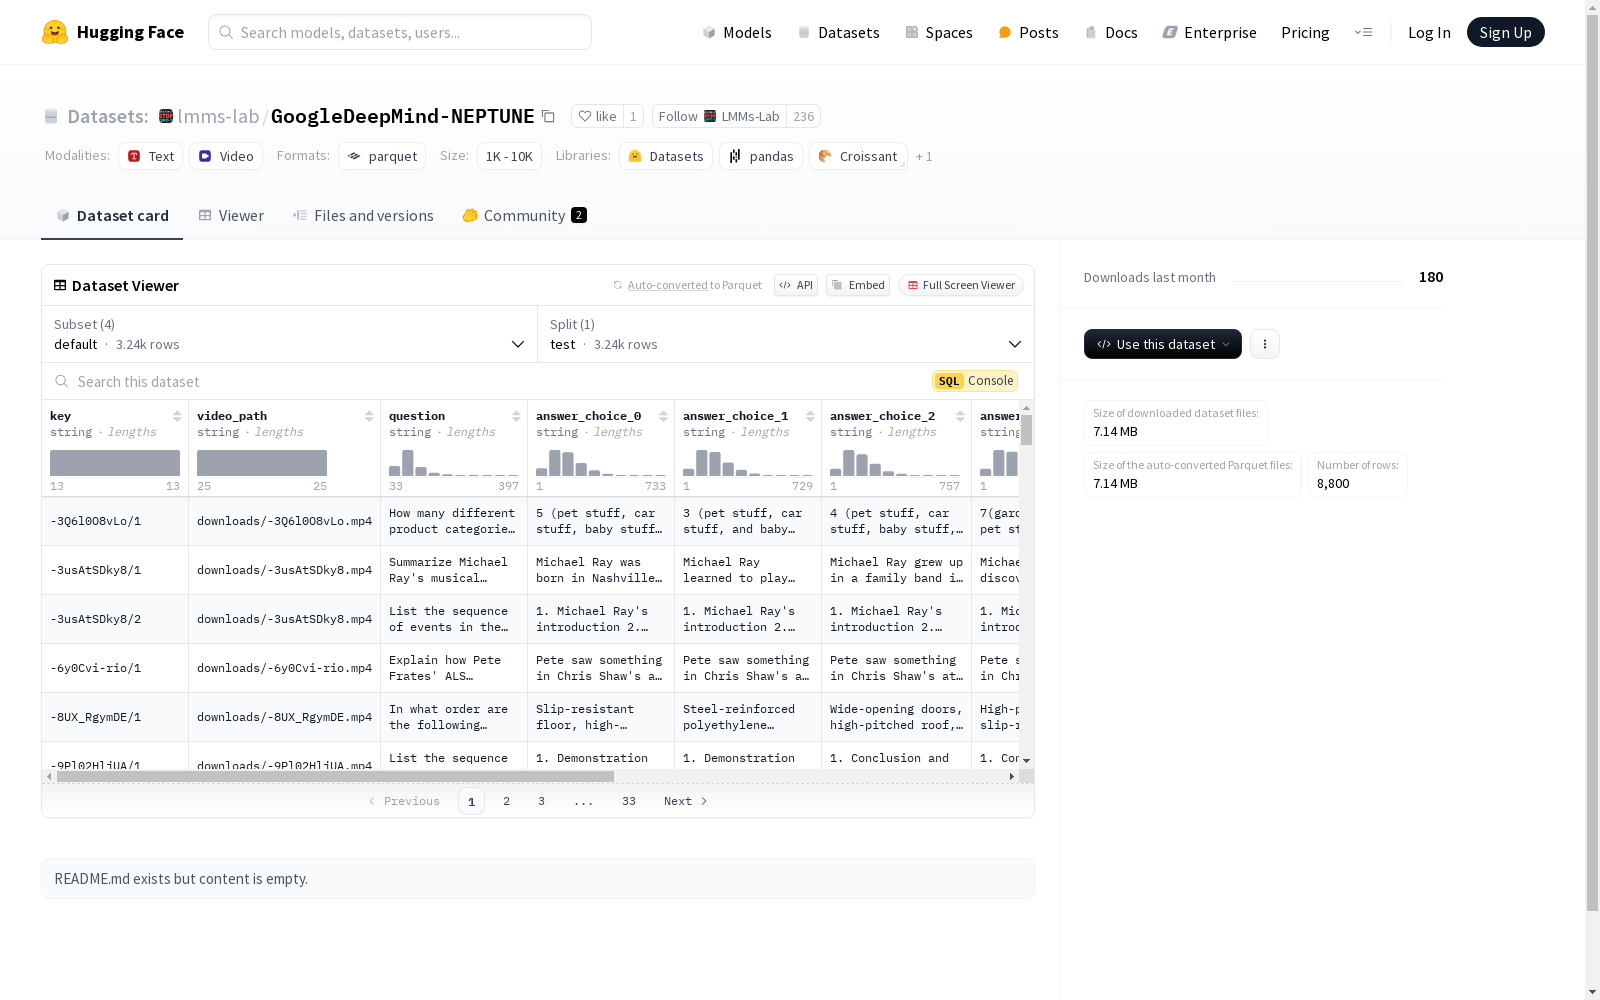
Task: Click the table's vertical scrollbar thumb
Action: click(x=1026, y=430)
